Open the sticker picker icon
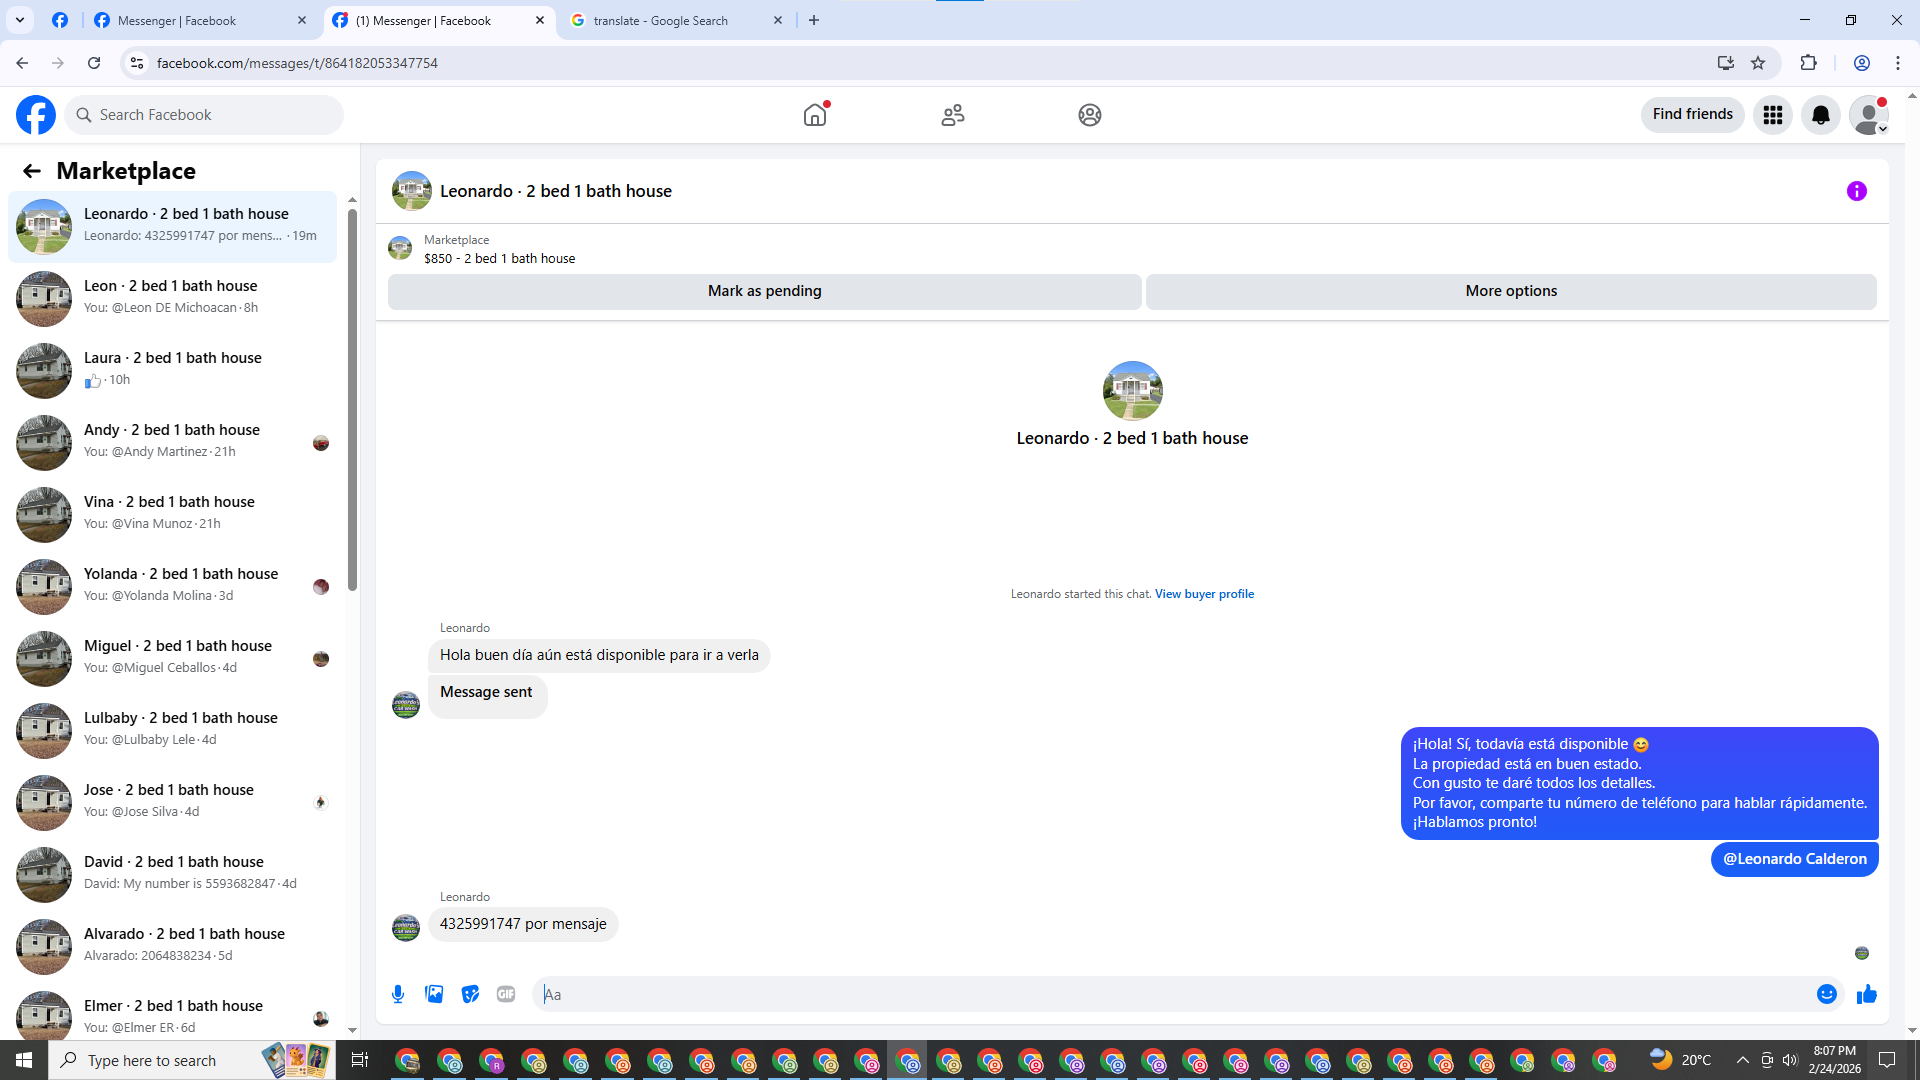 tap(470, 994)
